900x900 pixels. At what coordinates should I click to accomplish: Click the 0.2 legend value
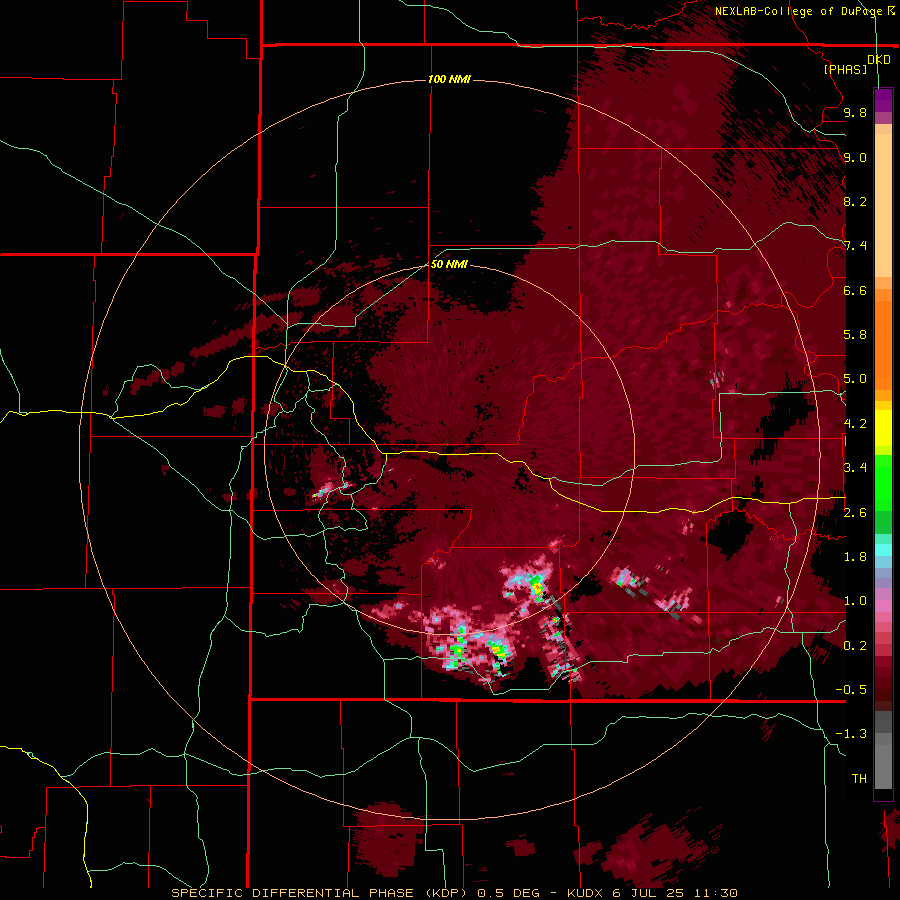[x=855, y=646]
